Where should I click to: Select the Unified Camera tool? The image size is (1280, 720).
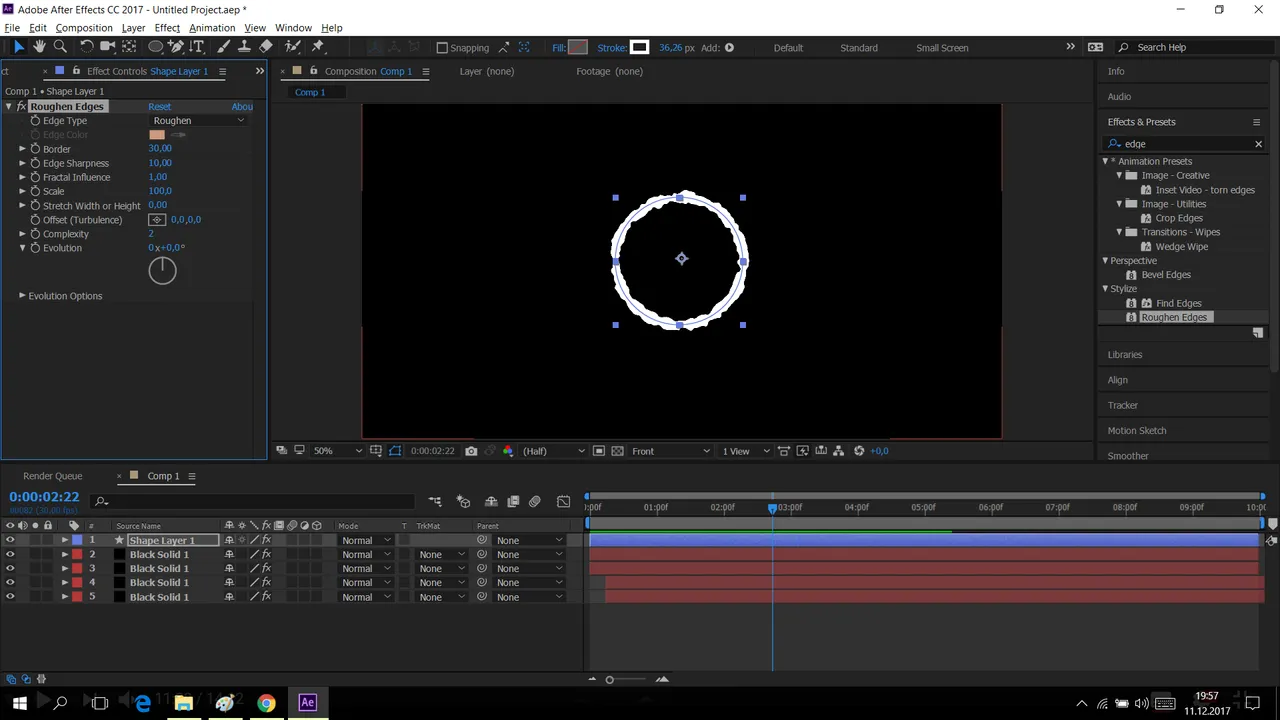coord(108,47)
